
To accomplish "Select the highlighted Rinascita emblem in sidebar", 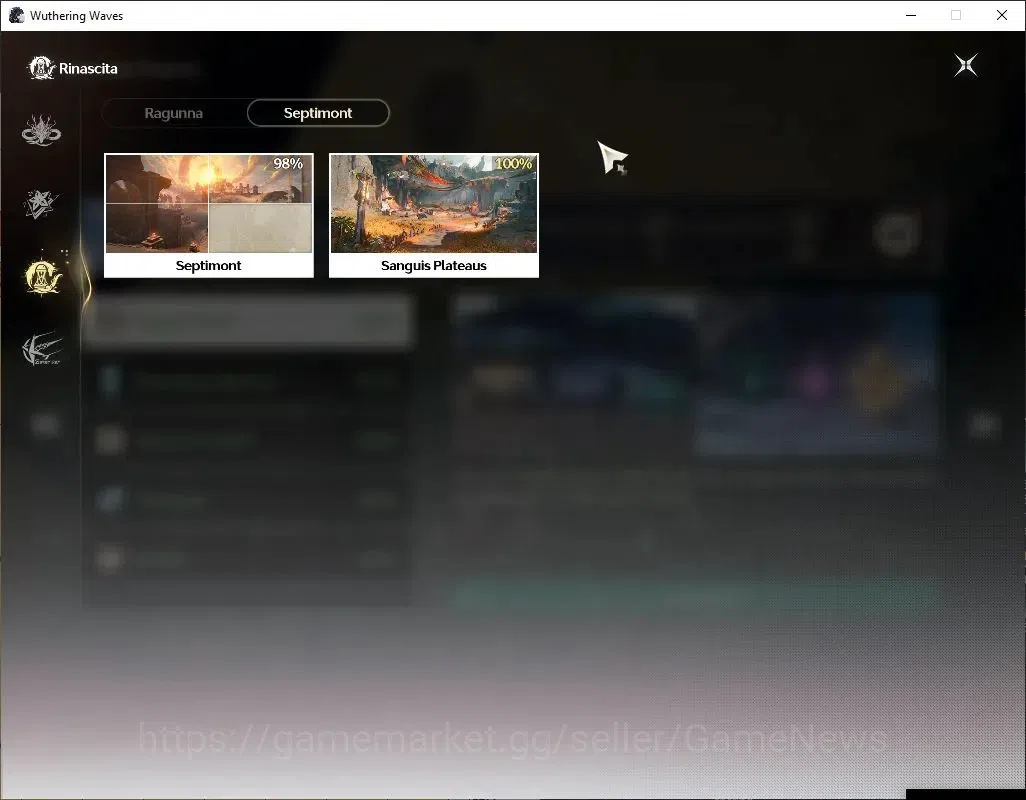I will 43,277.
